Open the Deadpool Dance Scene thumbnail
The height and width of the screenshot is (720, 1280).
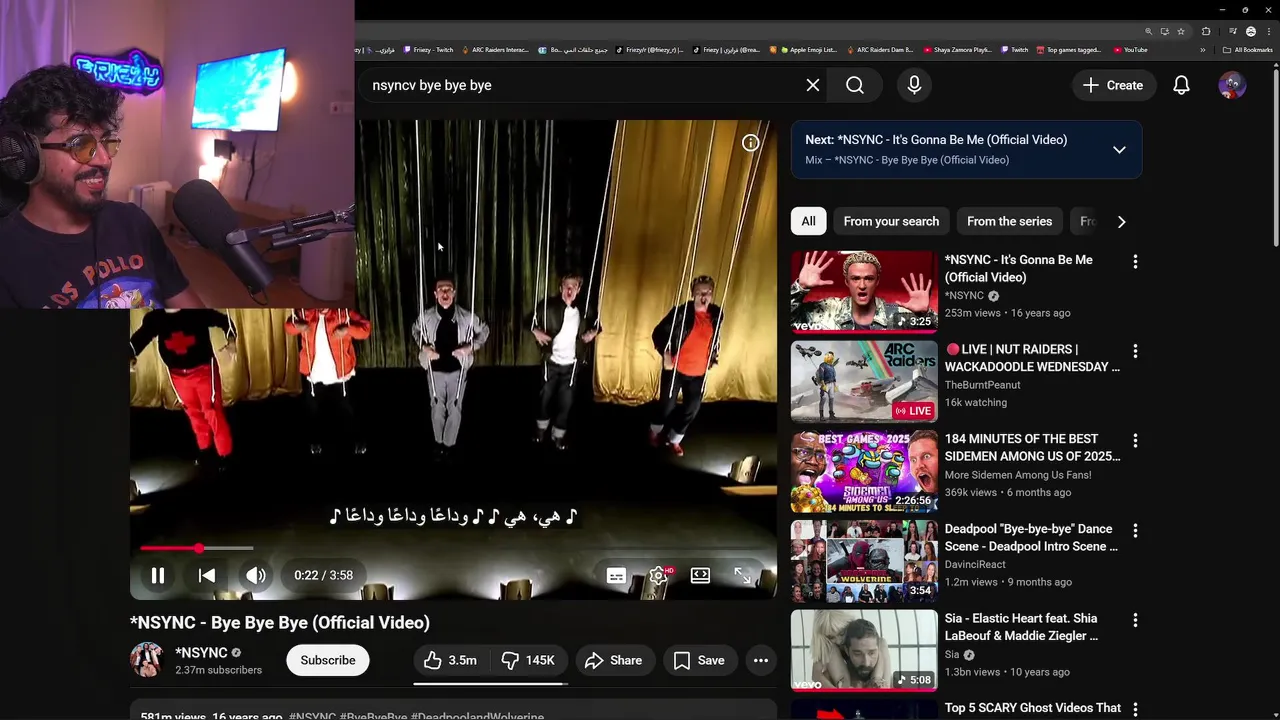click(x=864, y=561)
